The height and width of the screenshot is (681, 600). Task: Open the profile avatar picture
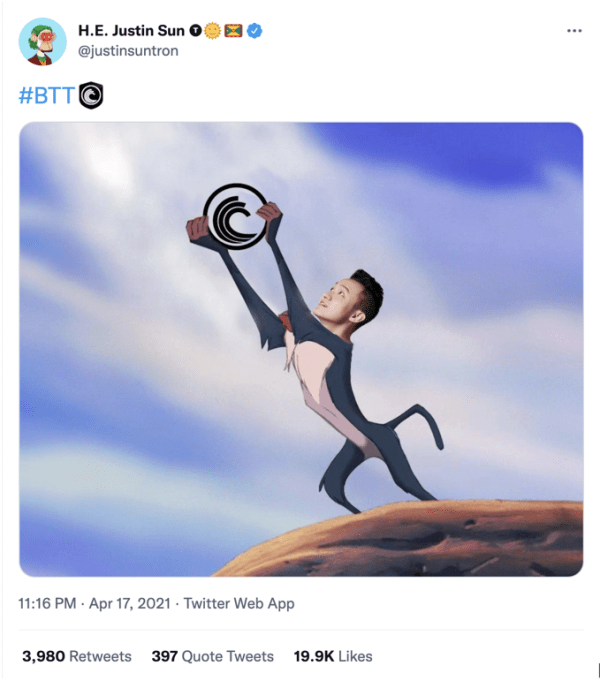pos(41,41)
